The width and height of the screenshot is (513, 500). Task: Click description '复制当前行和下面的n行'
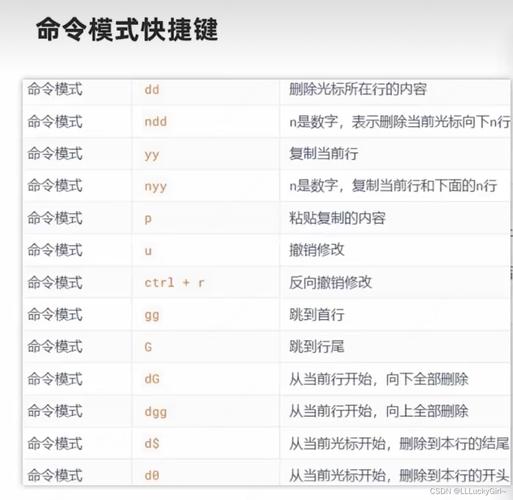424,186
